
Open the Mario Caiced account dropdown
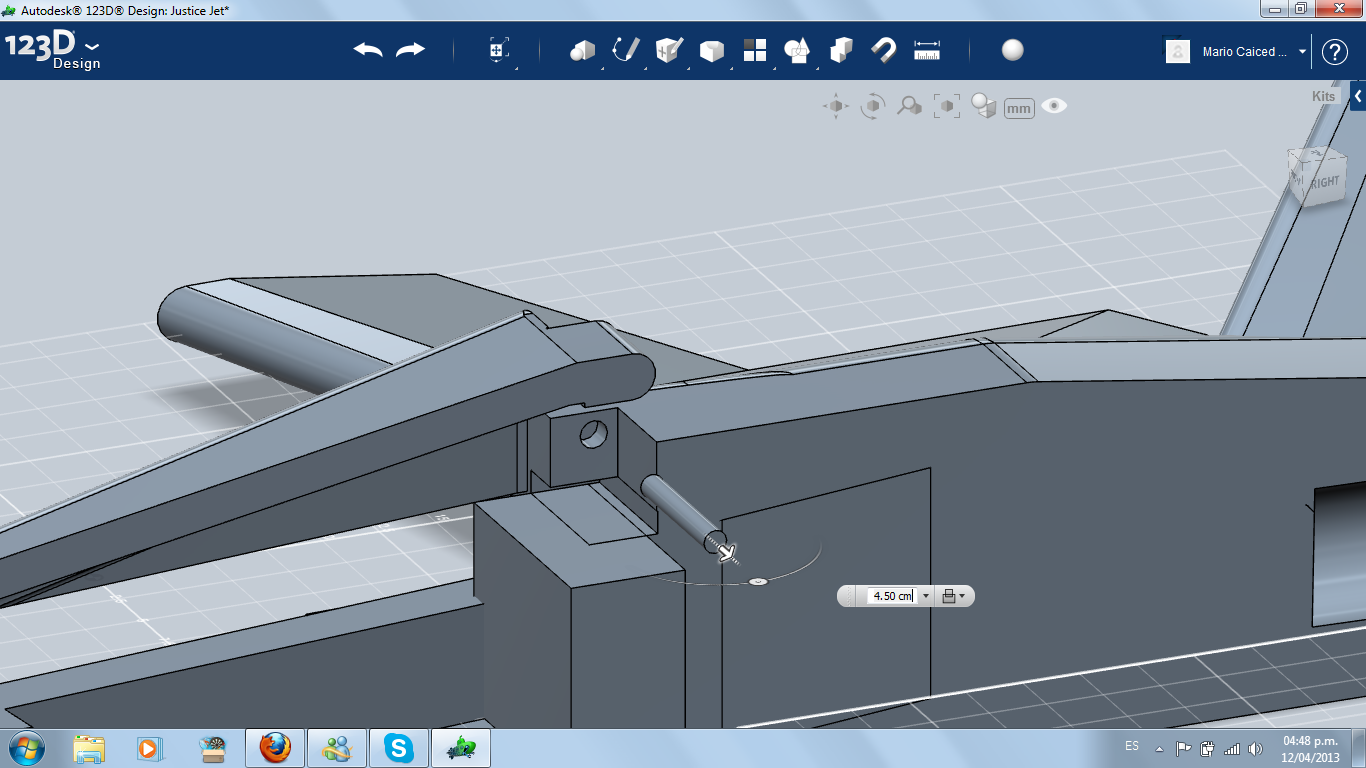[1302, 52]
